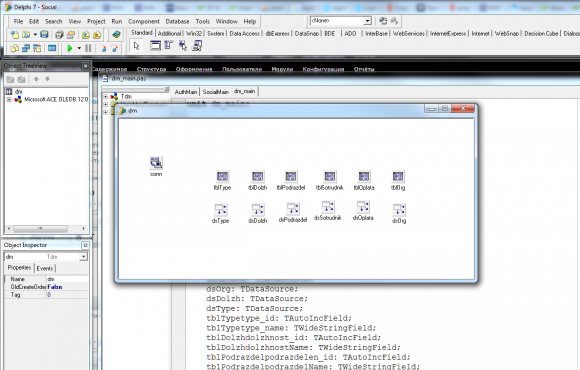580x370 pixels.
Task: Select the tblSotrudnik table component
Action: [330, 176]
